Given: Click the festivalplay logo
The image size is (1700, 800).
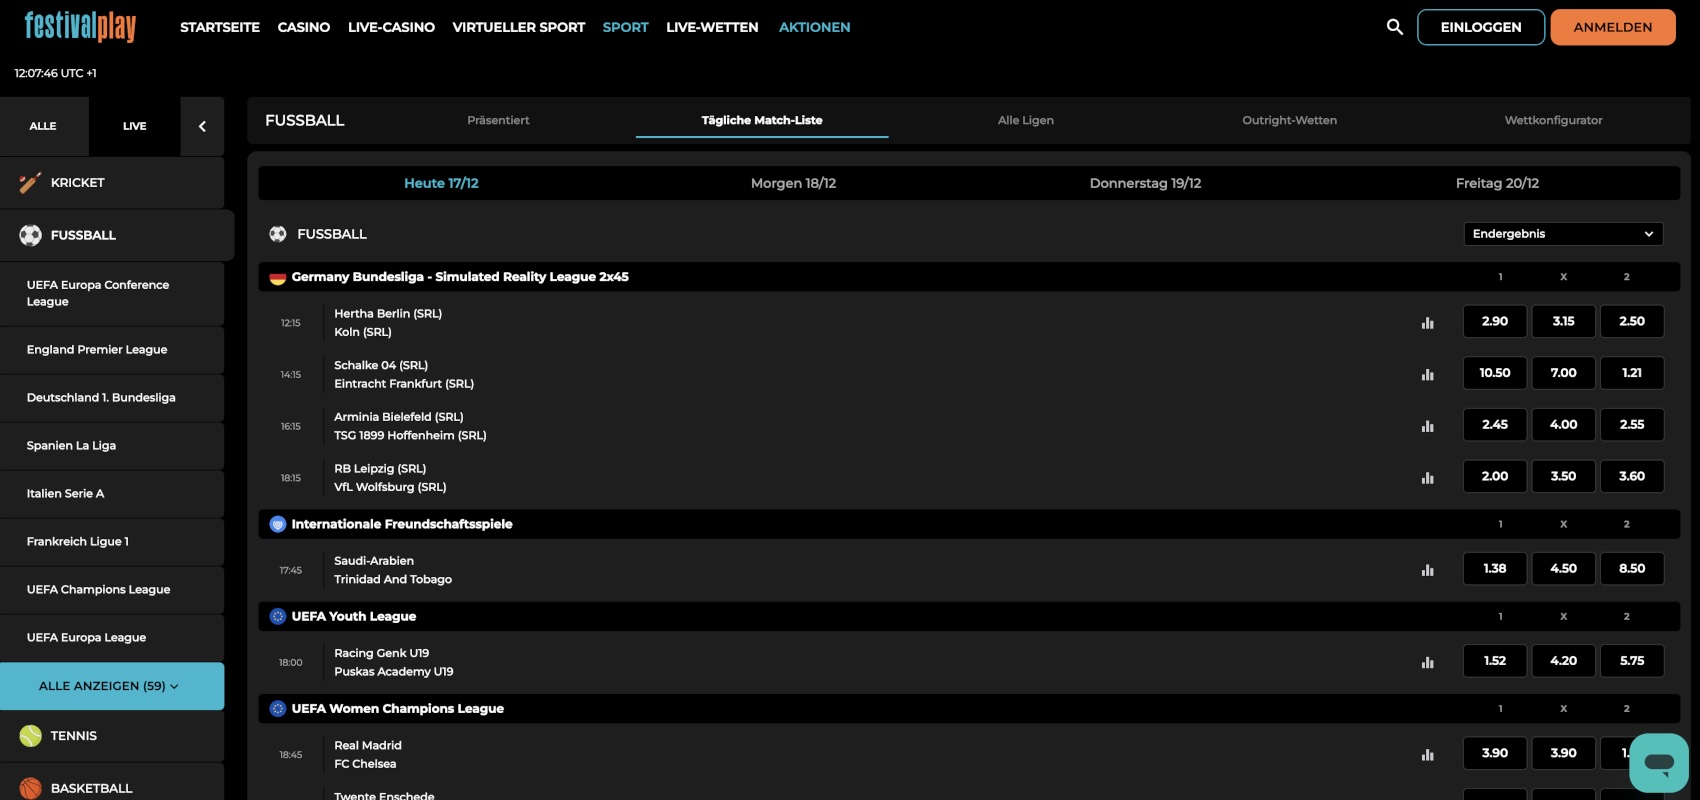Looking at the screenshot, I should 80,27.
